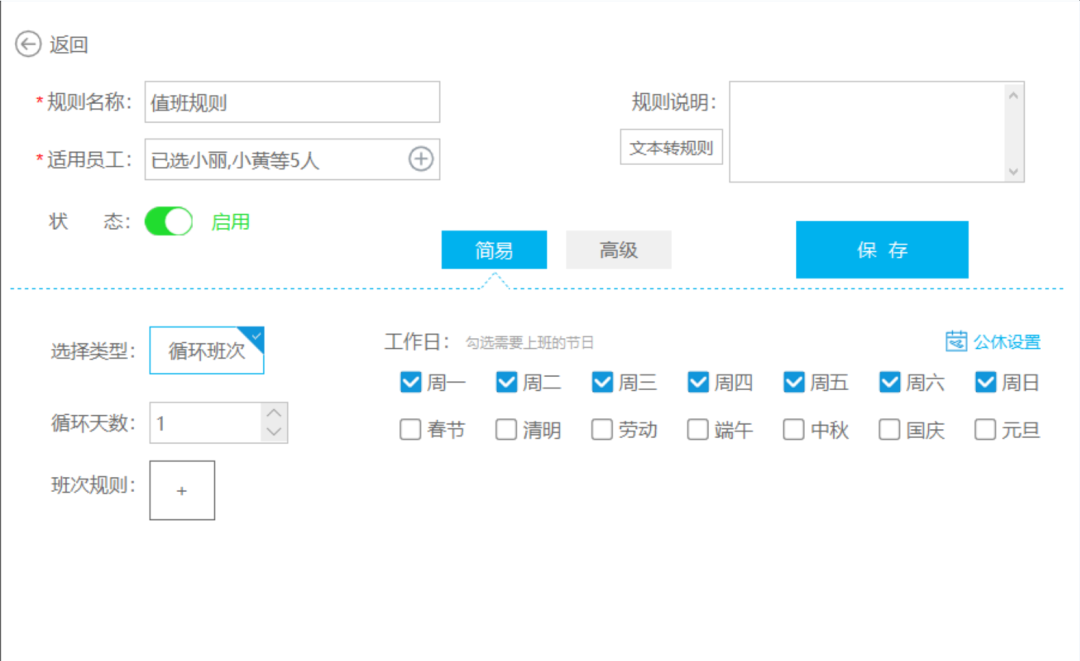Screen dimensions: 1080x661
Task: Enable the 劳动 holiday checkbox
Action: (x=602, y=430)
